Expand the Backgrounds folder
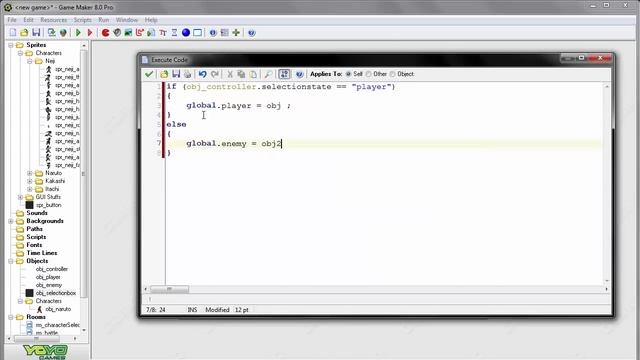This screenshot has height=360, width=640. pyautogui.click(x=11, y=221)
